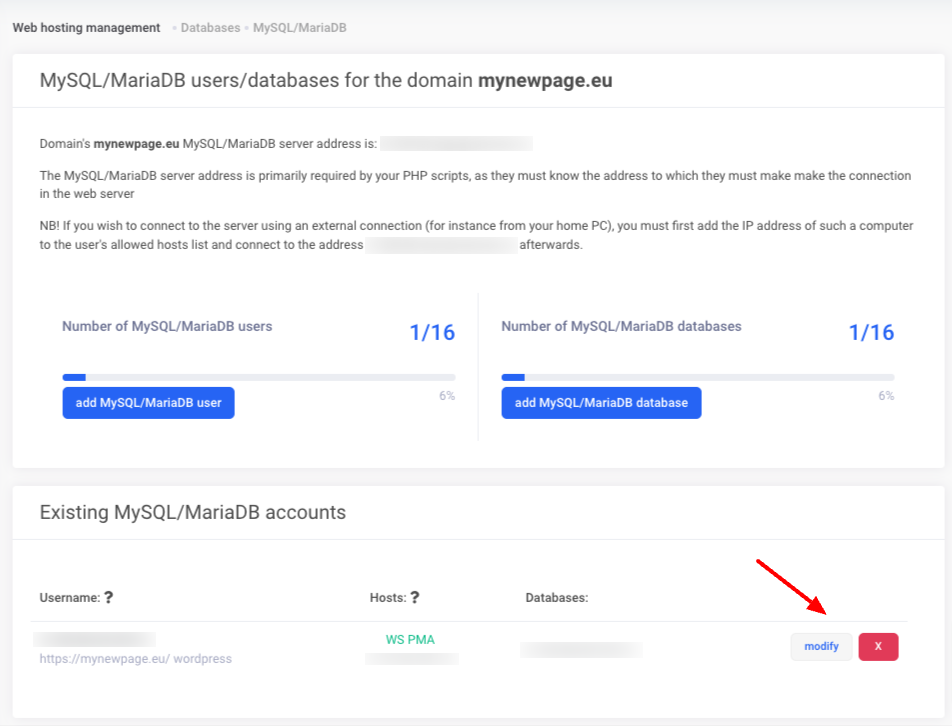Open Web hosting management breadcrumb
This screenshot has height=726, width=952.
[x=86, y=28]
